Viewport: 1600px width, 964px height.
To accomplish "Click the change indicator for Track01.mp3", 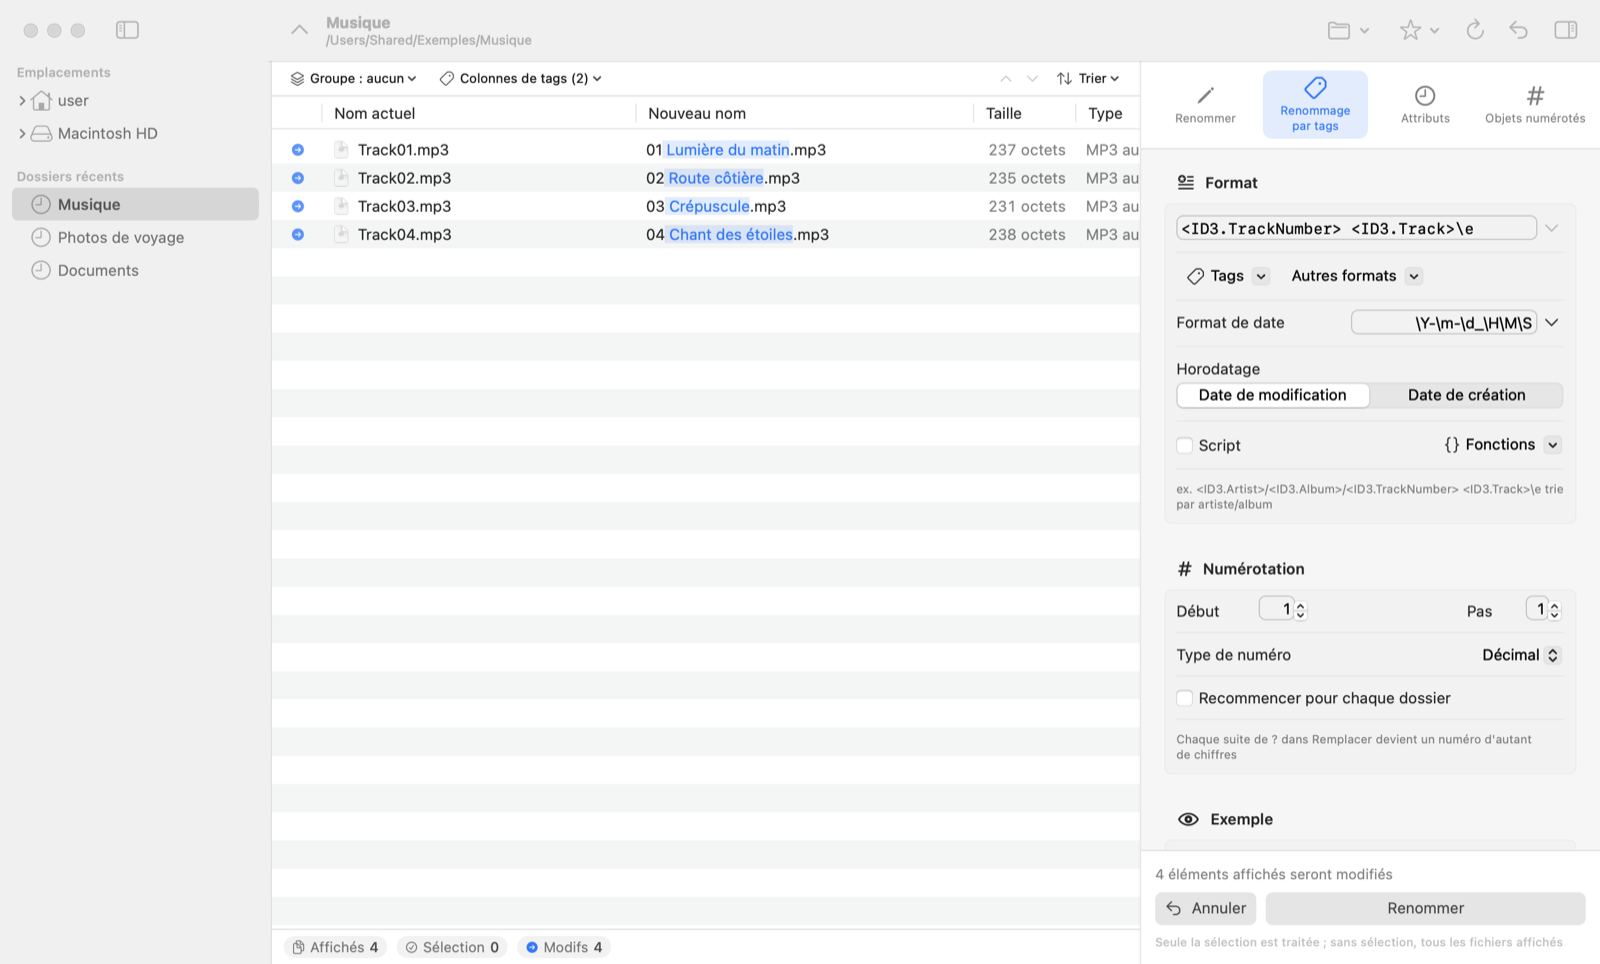I will [x=298, y=150].
